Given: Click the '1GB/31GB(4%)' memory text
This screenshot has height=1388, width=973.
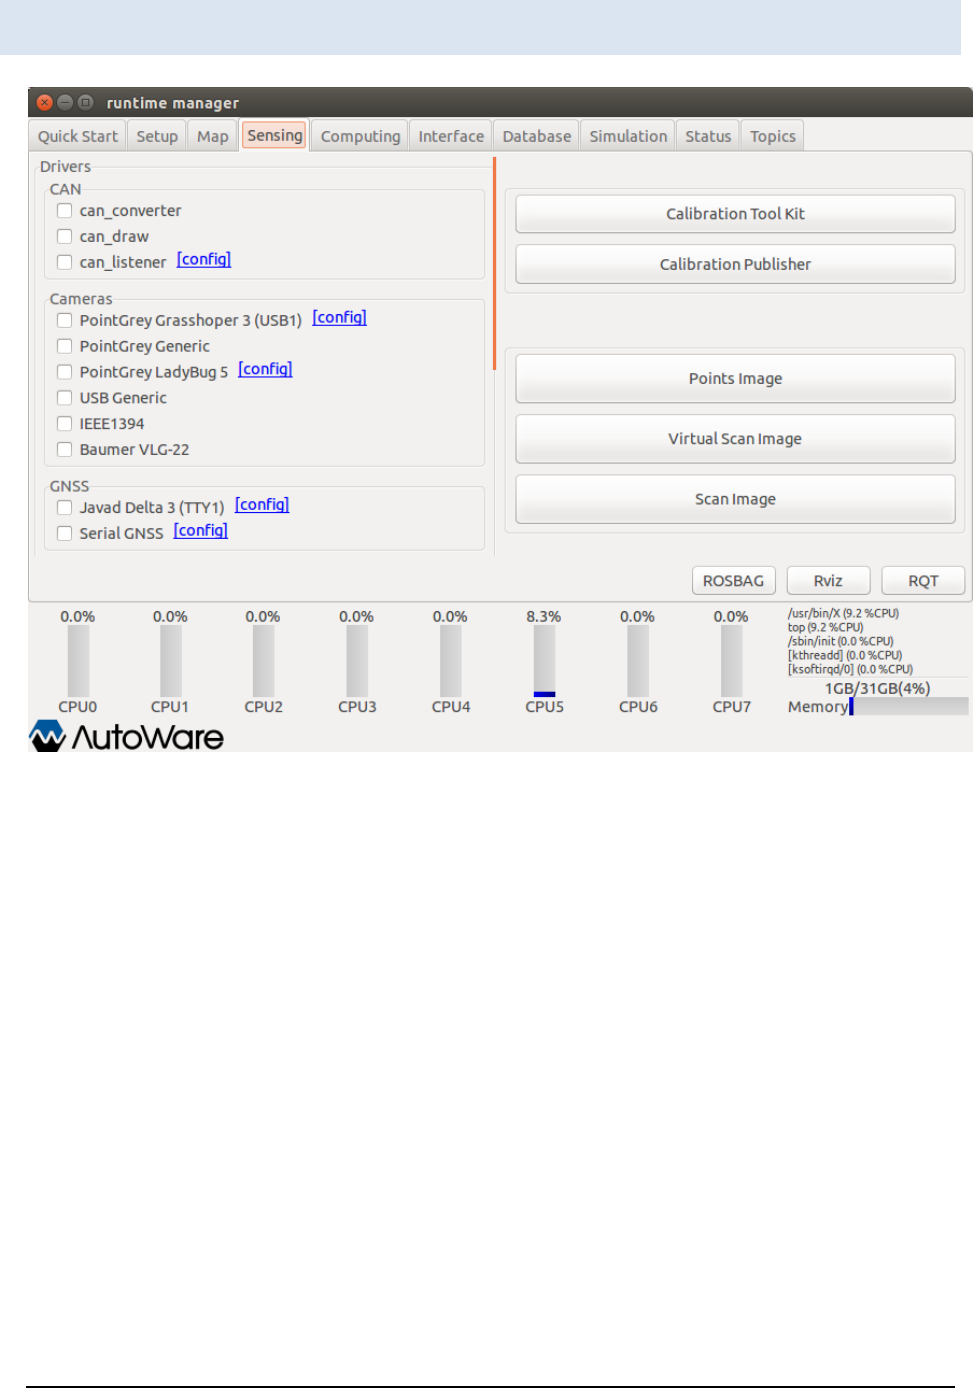Looking at the screenshot, I should click(x=877, y=689).
